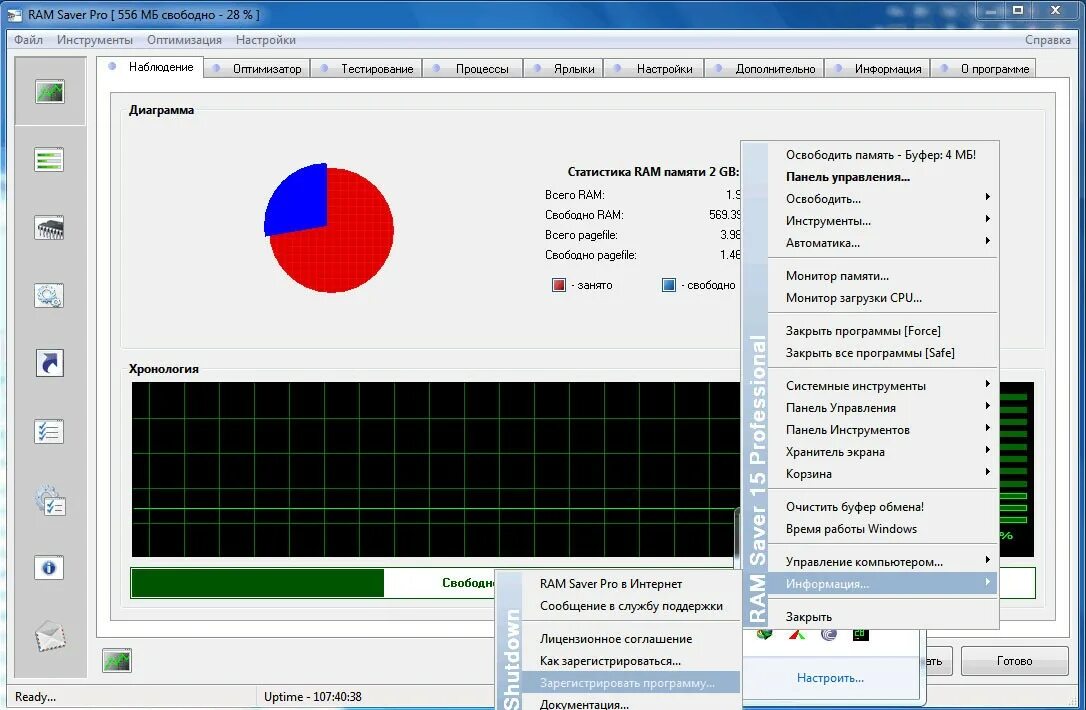Select the Наблюдение tab

point(151,67)
